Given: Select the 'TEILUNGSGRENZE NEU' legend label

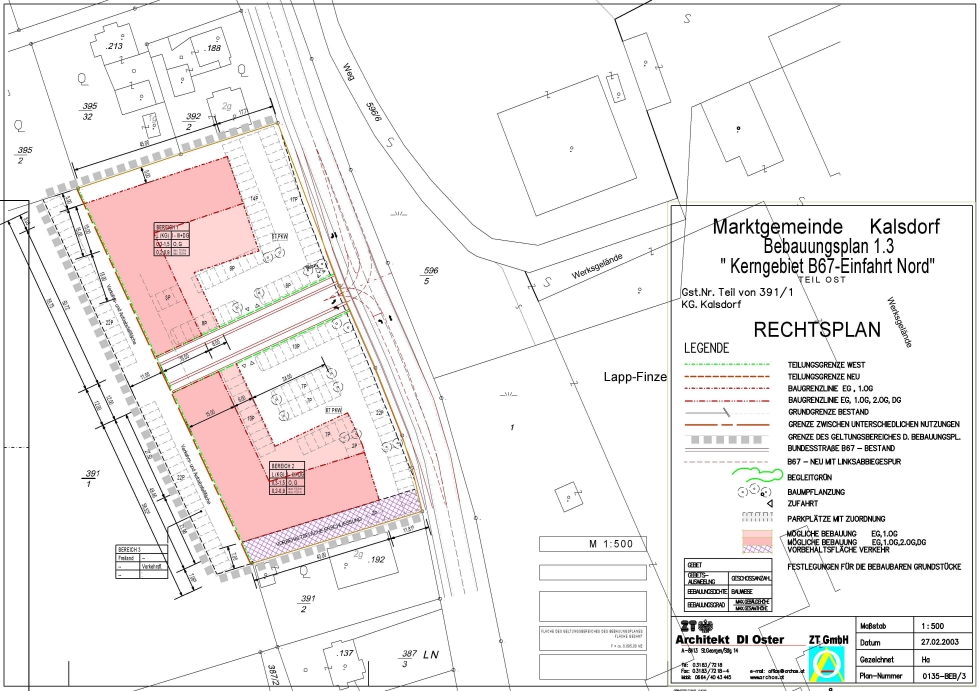Looking at the screenshot, I should tap(824, 377).
